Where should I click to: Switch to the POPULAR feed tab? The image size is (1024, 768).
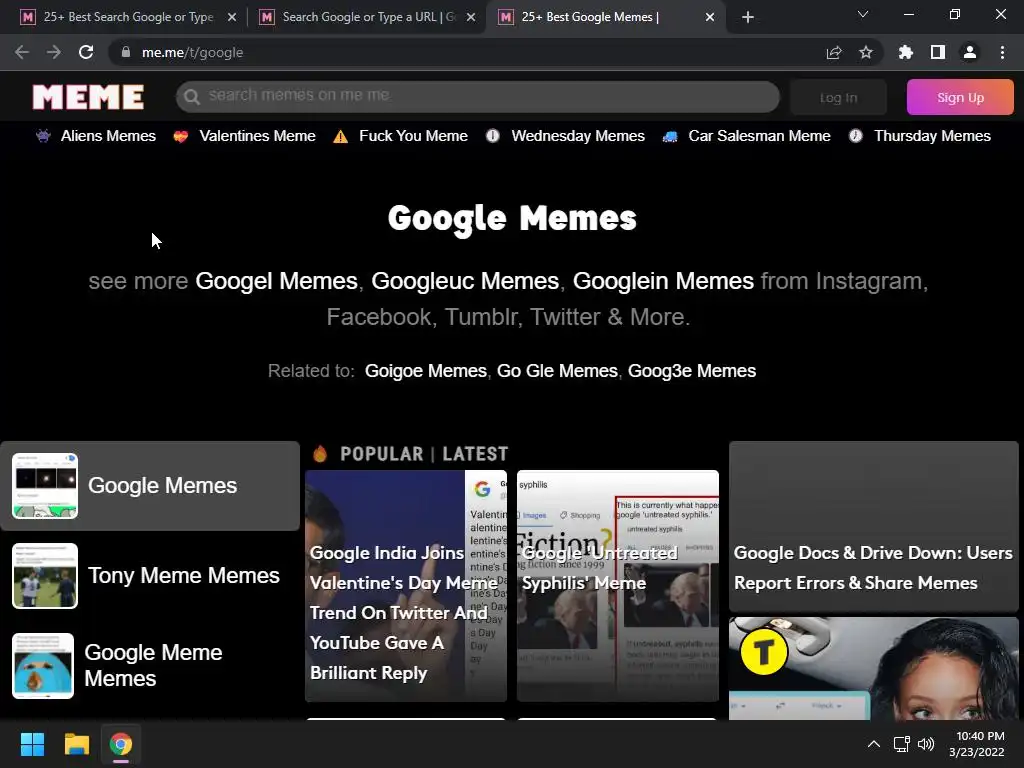point(381,454)
